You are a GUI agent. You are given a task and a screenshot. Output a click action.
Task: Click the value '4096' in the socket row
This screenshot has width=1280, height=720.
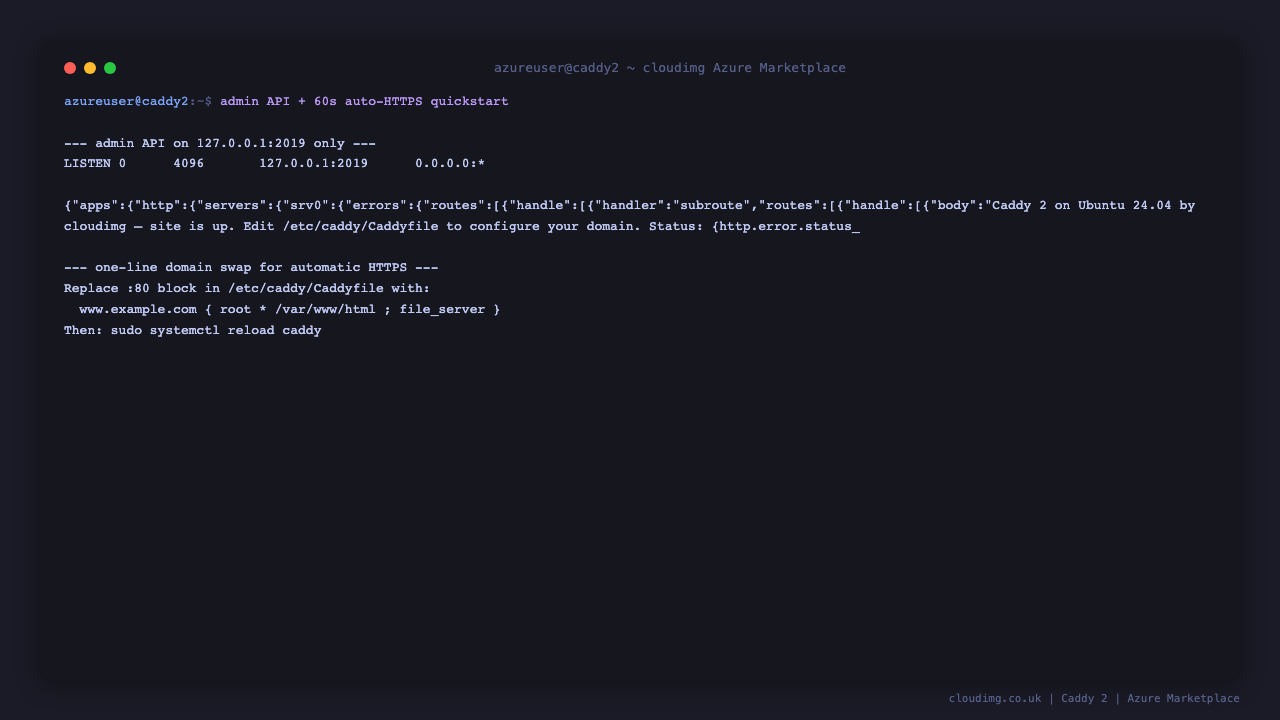click(x=189, y=164)
